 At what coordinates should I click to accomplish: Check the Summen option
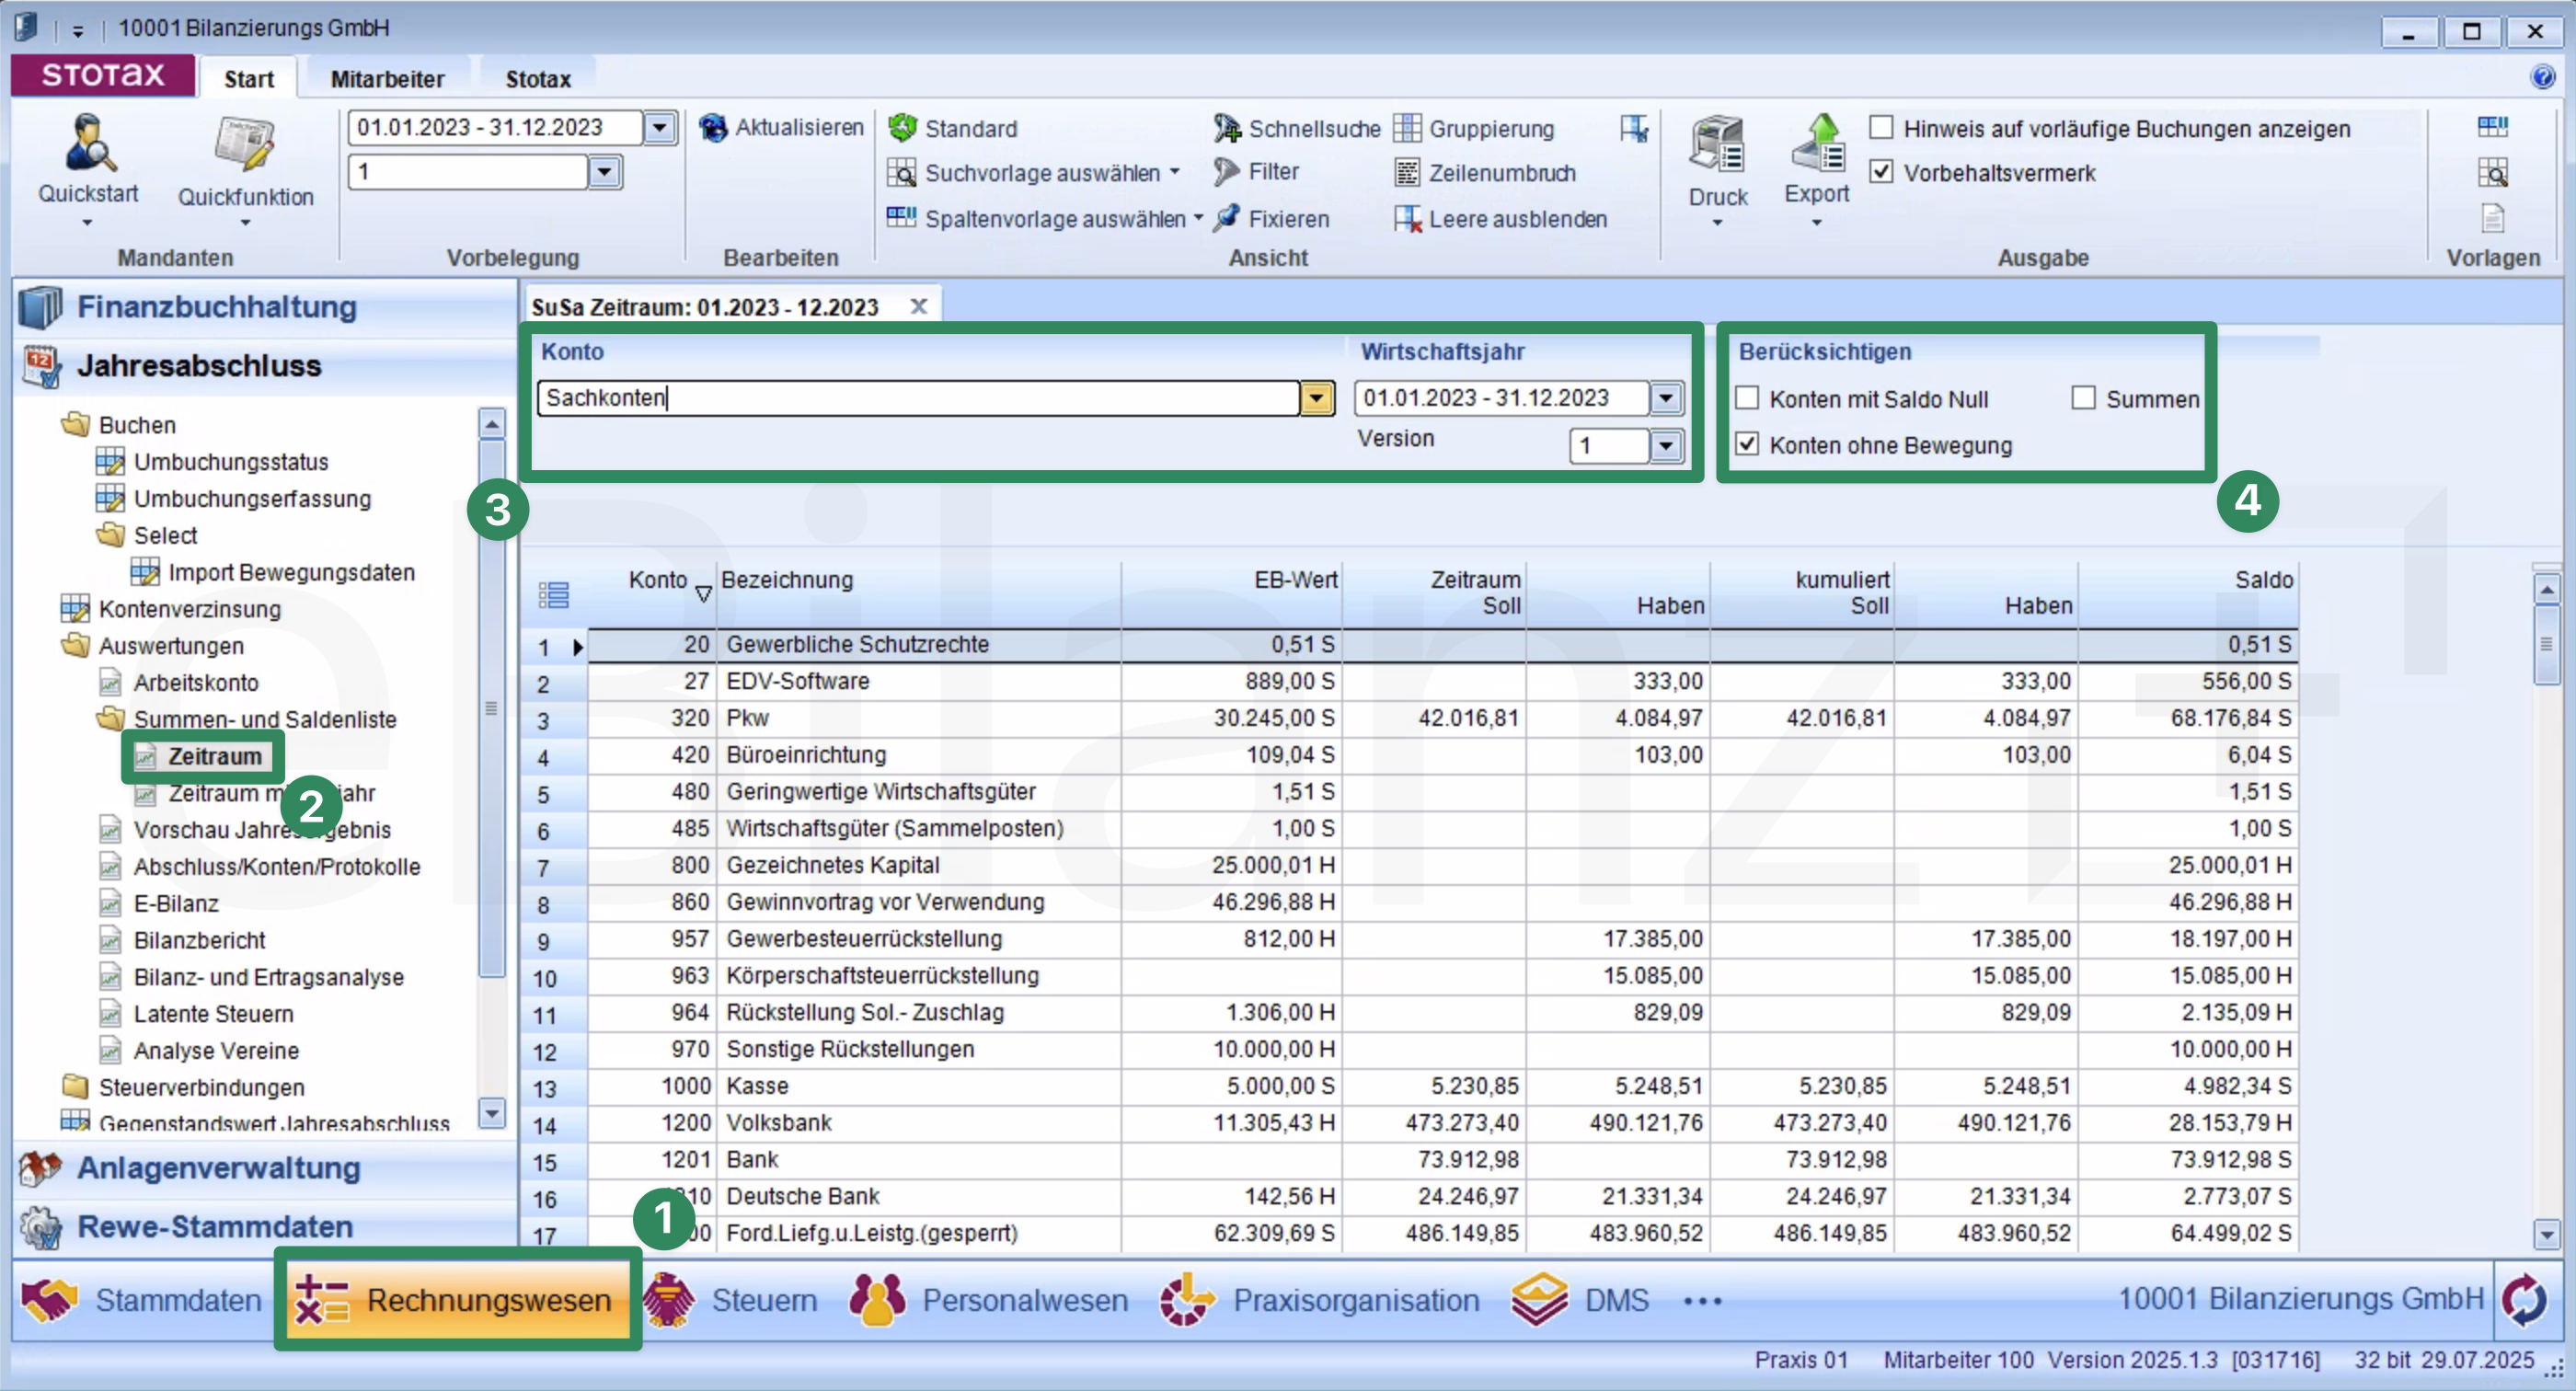tap(2083, 398)
